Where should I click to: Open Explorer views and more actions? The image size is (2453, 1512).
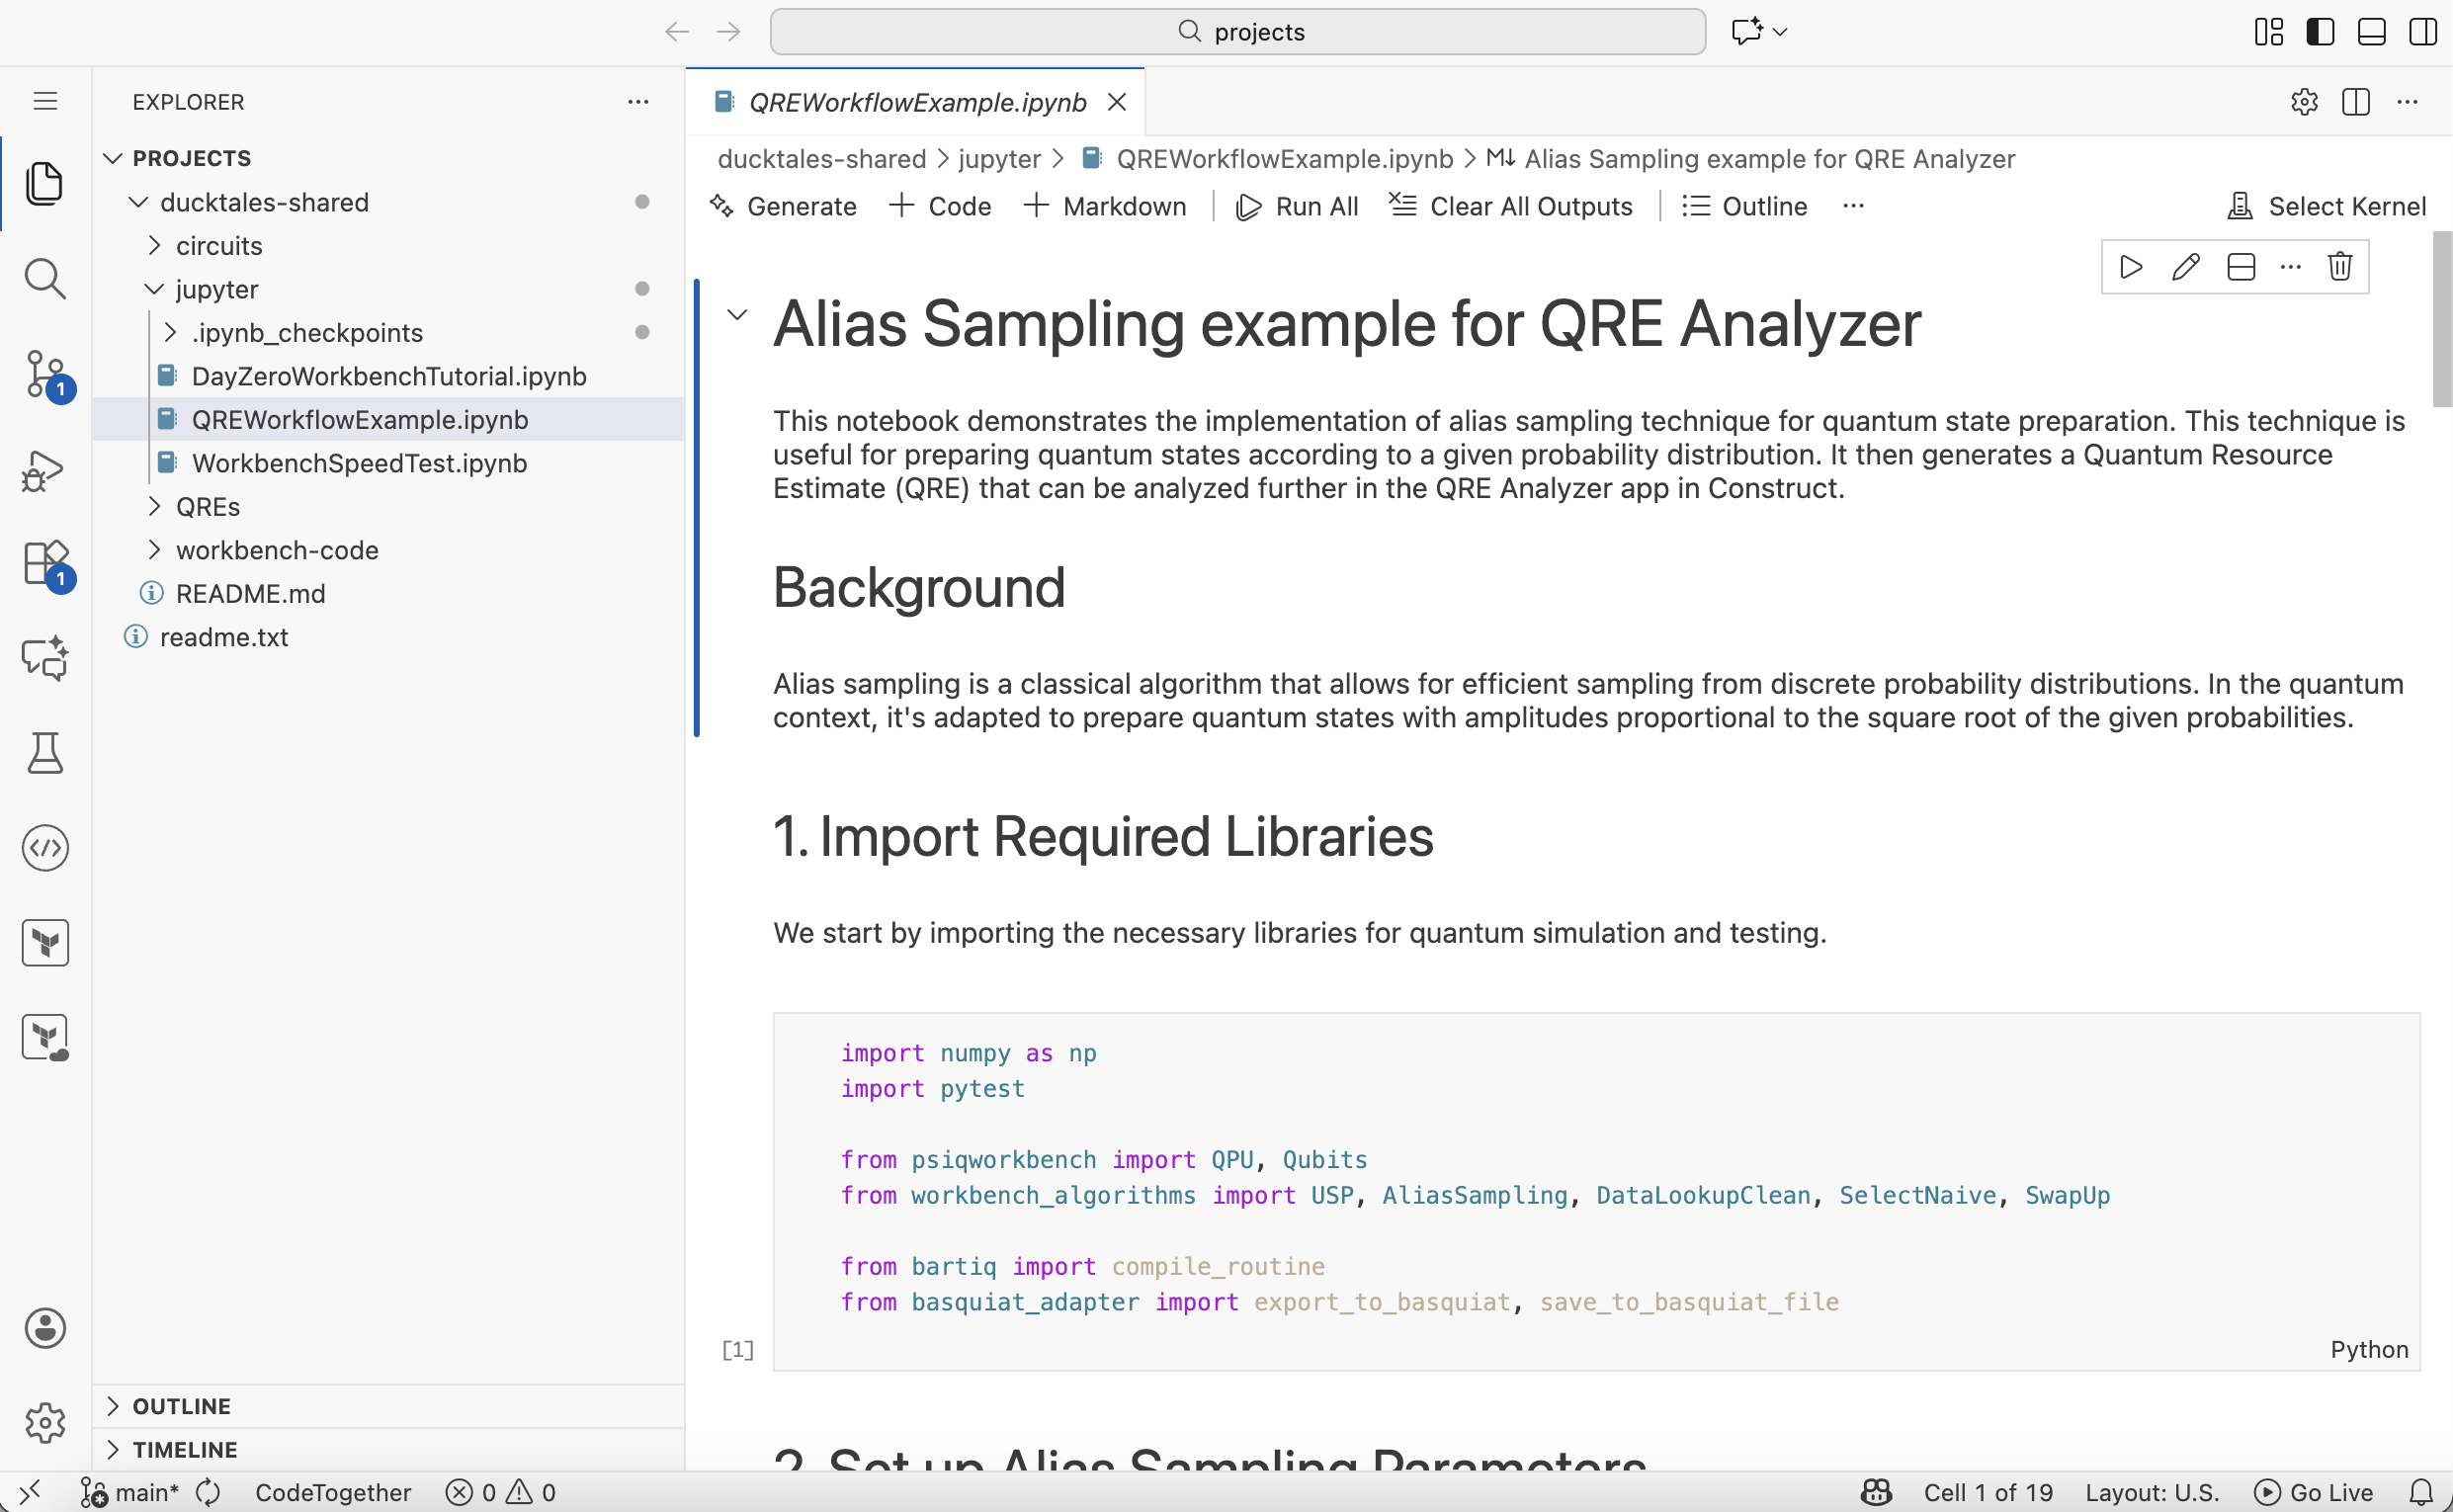coord(638,102)
